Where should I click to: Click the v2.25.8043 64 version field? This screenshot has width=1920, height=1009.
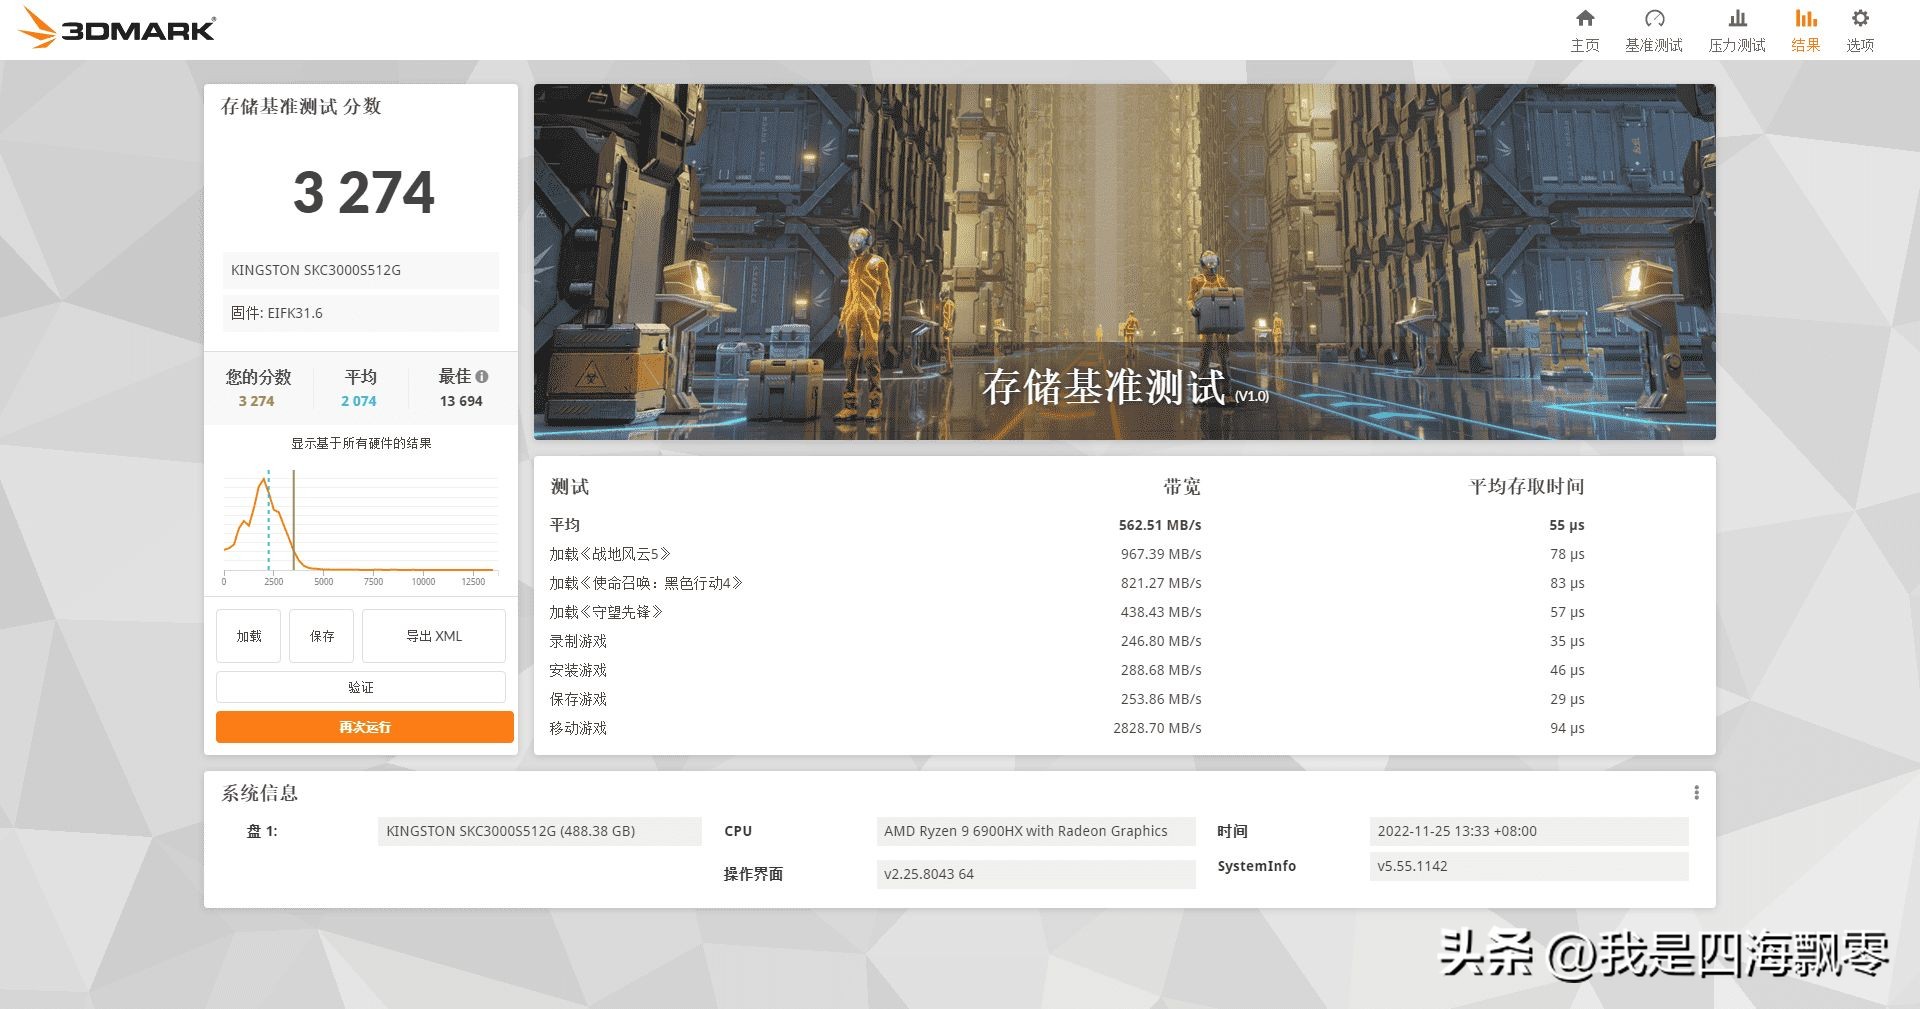[x=1036, y=874]
